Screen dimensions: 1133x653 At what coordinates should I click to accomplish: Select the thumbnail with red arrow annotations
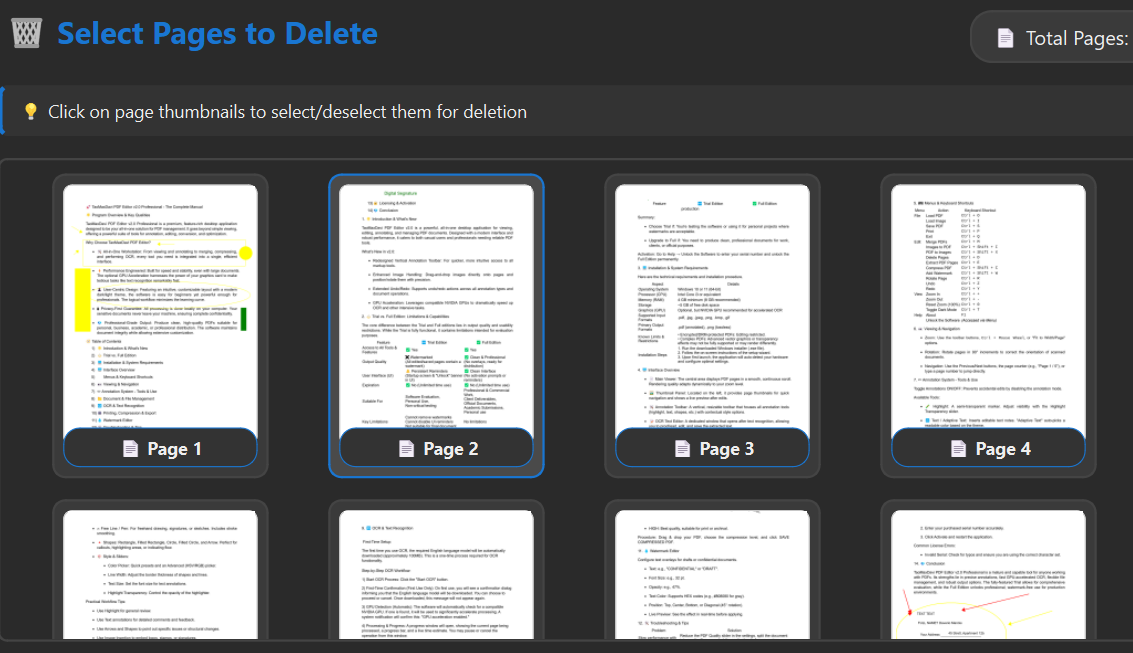pos(988,575)
